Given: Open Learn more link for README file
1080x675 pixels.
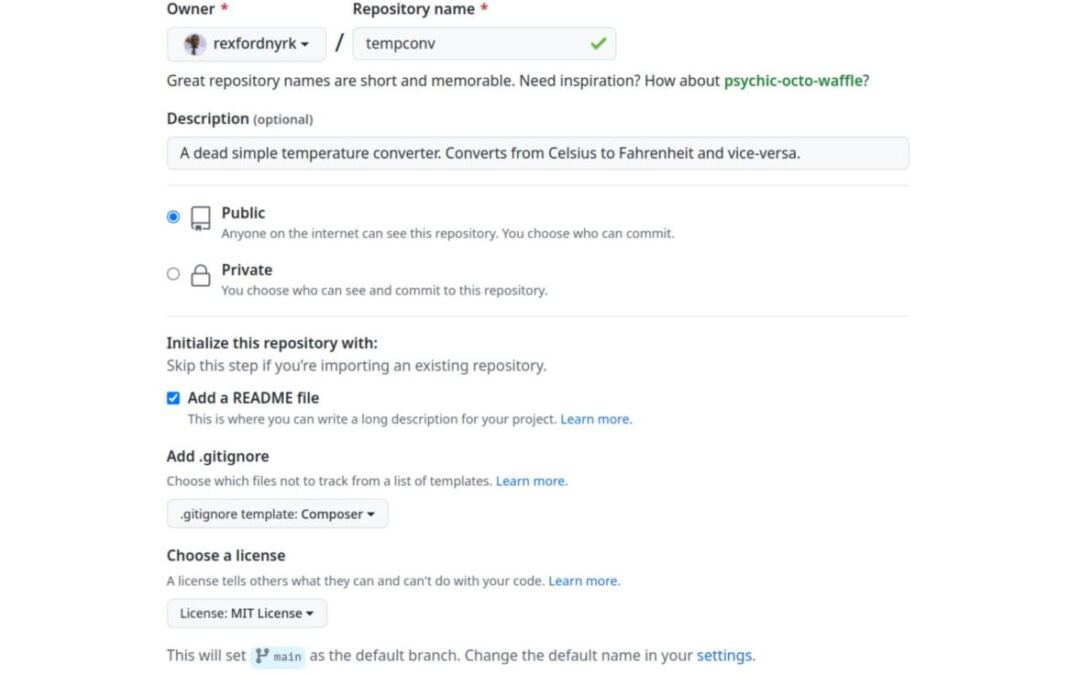Looking at the screenshot, I should pyautogui.click(x=595, y=419).
